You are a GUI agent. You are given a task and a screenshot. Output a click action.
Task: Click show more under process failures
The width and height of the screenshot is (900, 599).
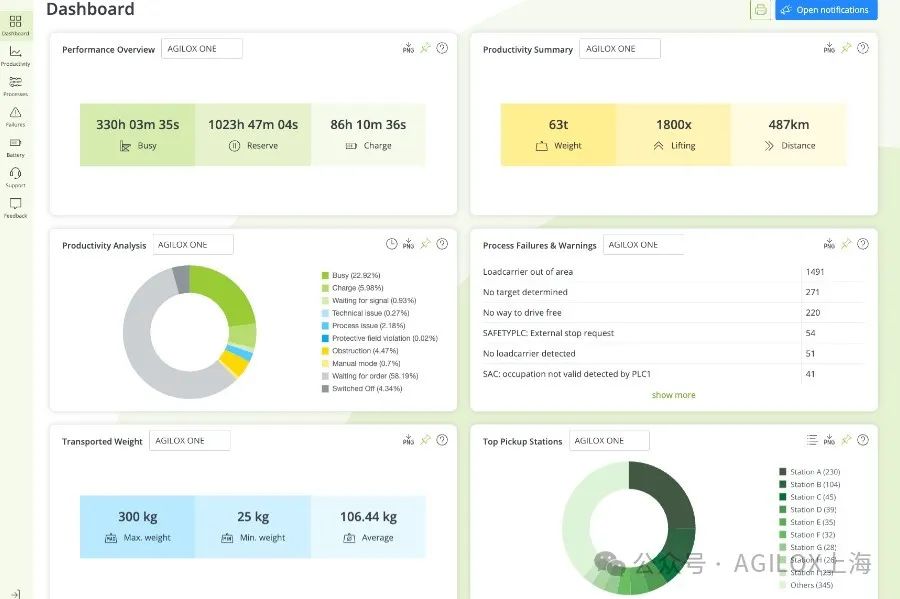pos(673,395)
